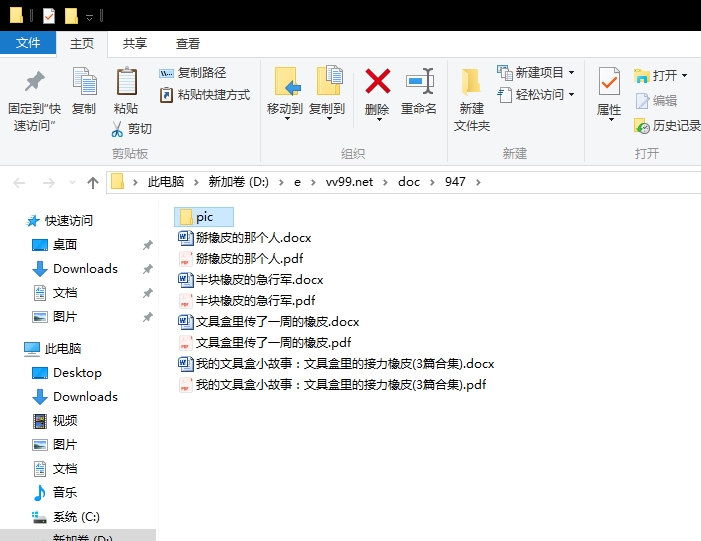Click the New folder icon

click(471, 82)
